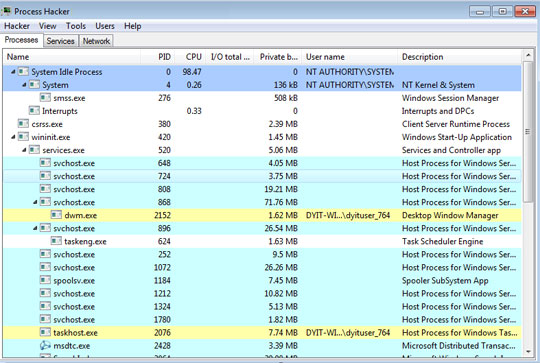Select the 98.47 CPU value

click(192, 72)
